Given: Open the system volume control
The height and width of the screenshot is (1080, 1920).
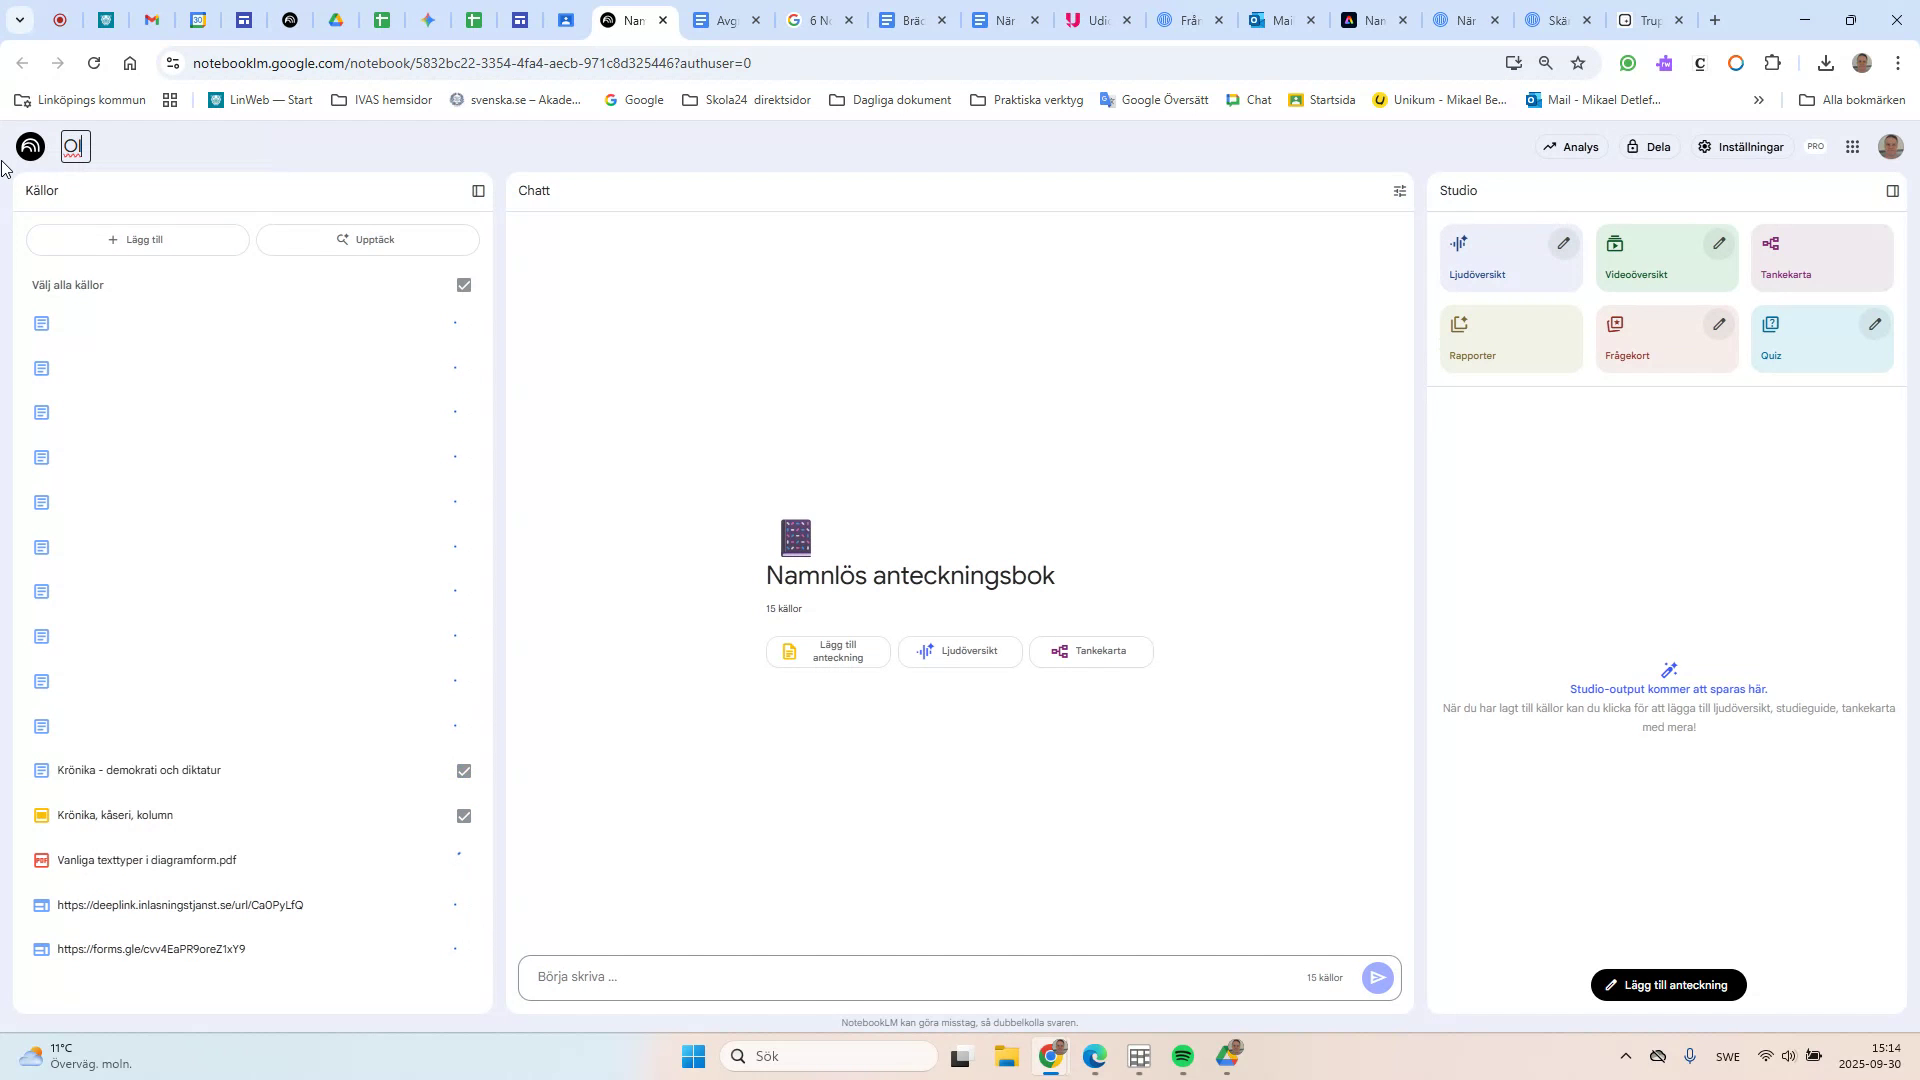Looking at the screenshot, I should click(x=1789, y=1055).
